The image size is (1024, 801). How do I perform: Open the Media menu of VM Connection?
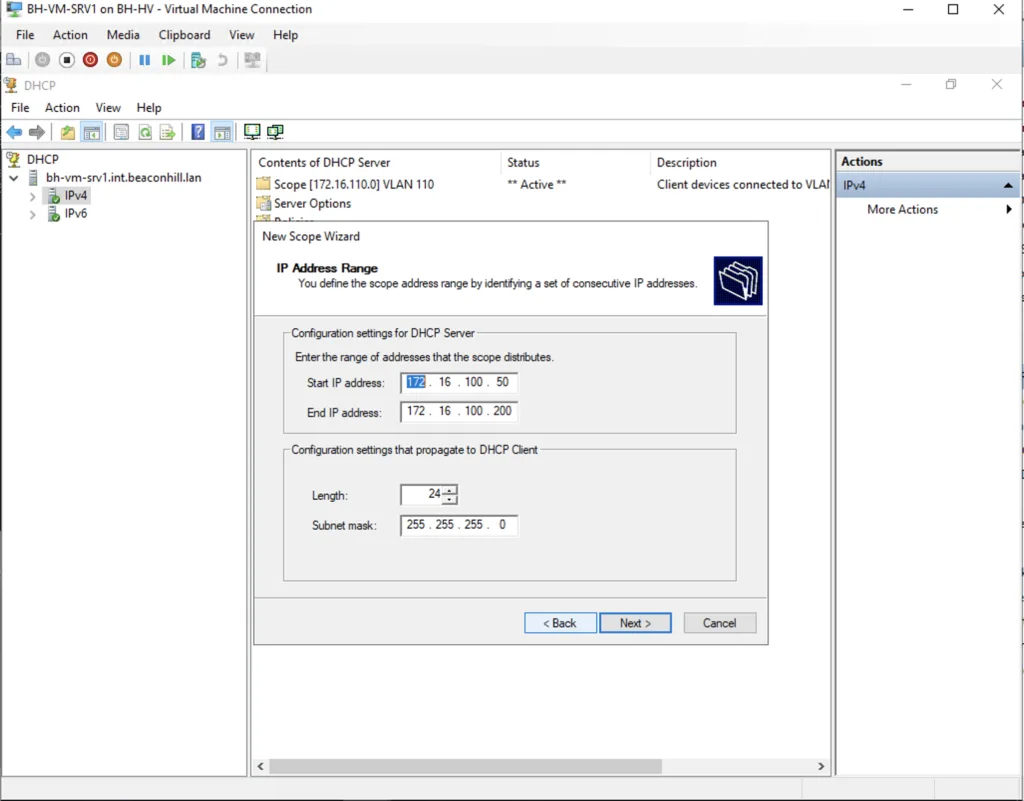click(x=123, y=35)
